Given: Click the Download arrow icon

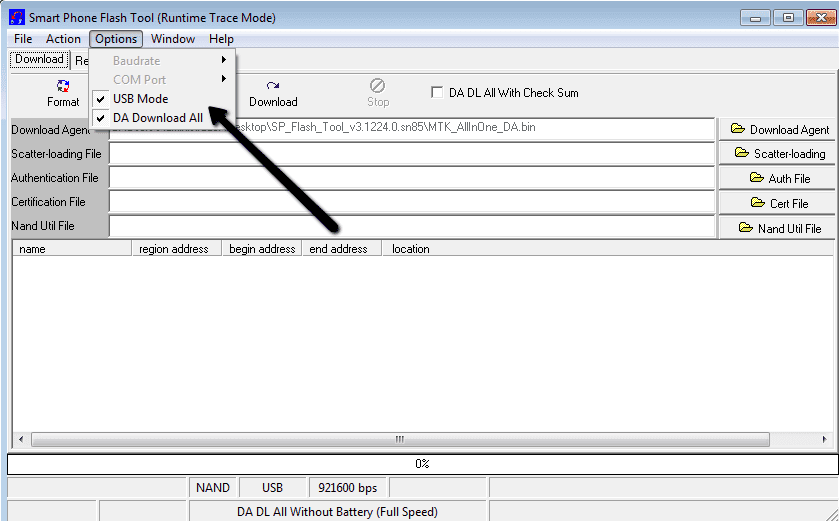Looking at the screenshot, I should pyautogui.click(x=273, y=86).
